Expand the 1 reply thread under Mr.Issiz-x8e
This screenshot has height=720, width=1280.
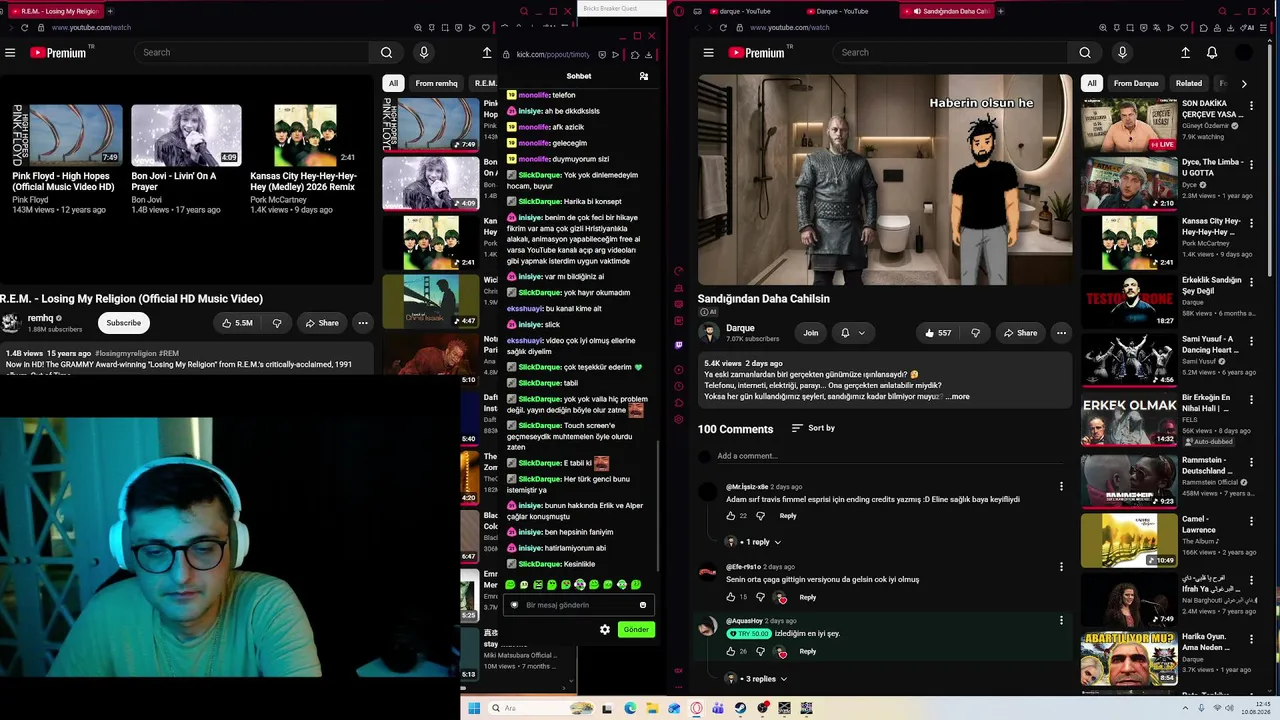click(752, 542)
